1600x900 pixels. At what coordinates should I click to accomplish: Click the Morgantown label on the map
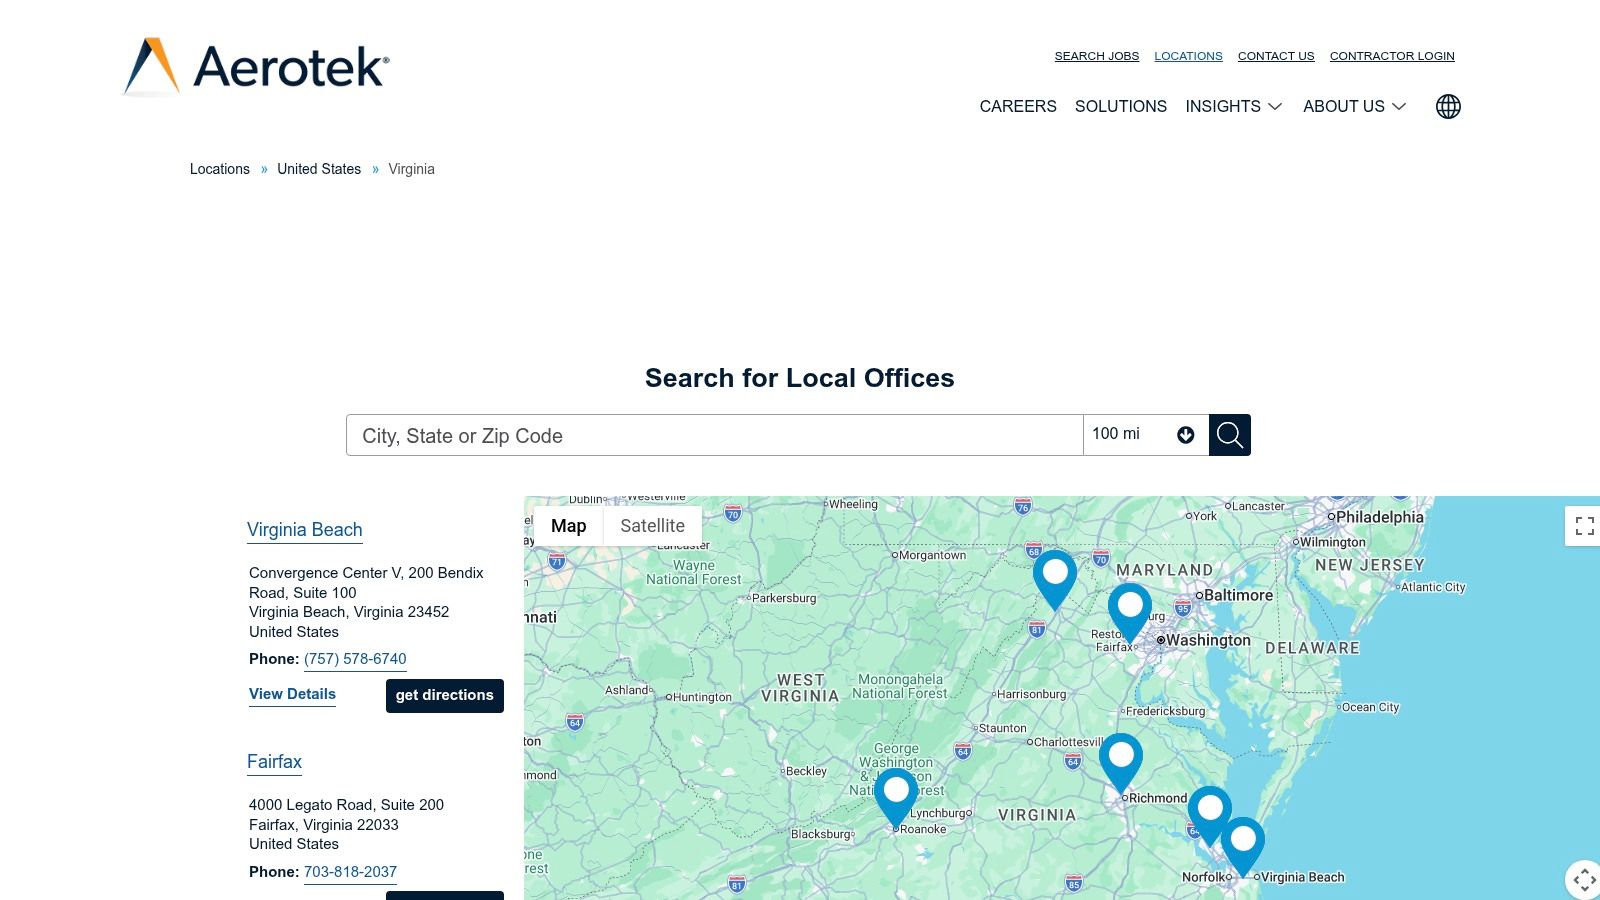932,555
